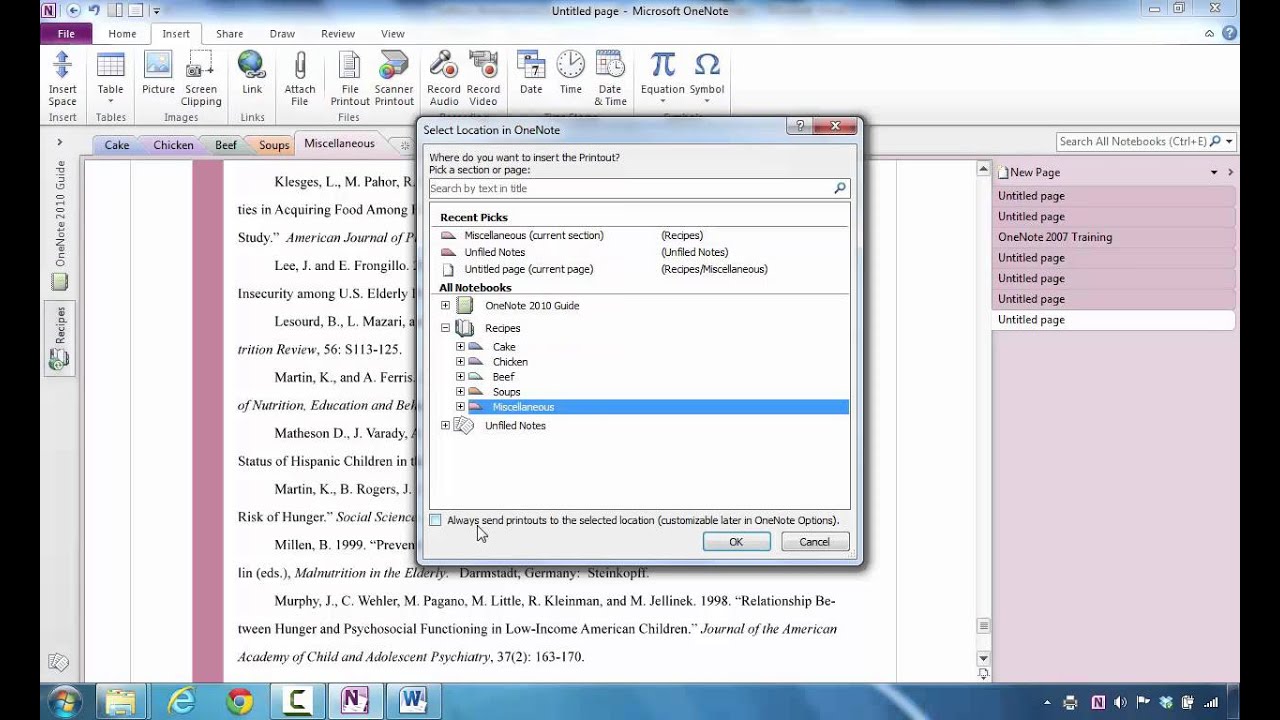Click the Recipes notebook icon in sidebar
Viewport: 1280px width, 720px height.
click(59, 361)
